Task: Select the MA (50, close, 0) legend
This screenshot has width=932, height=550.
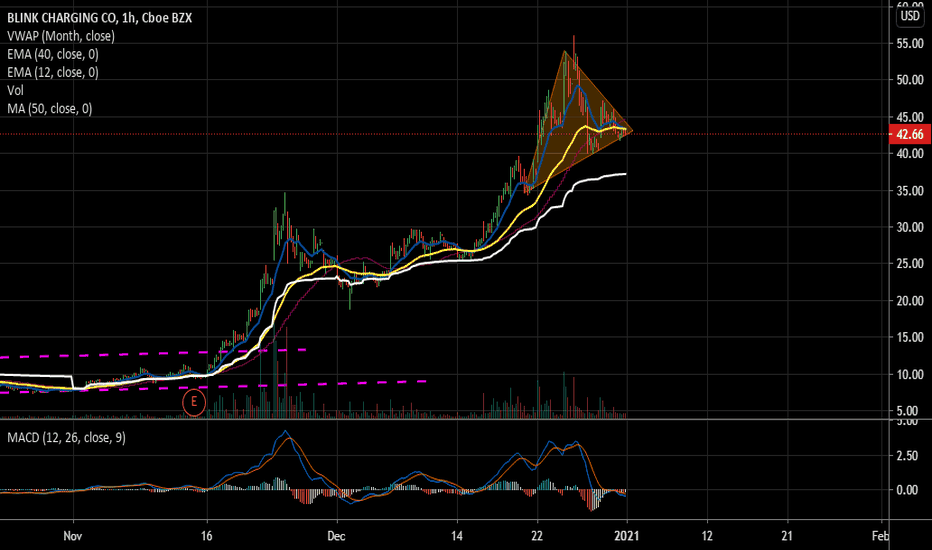Action: click(x=49, y=109)
